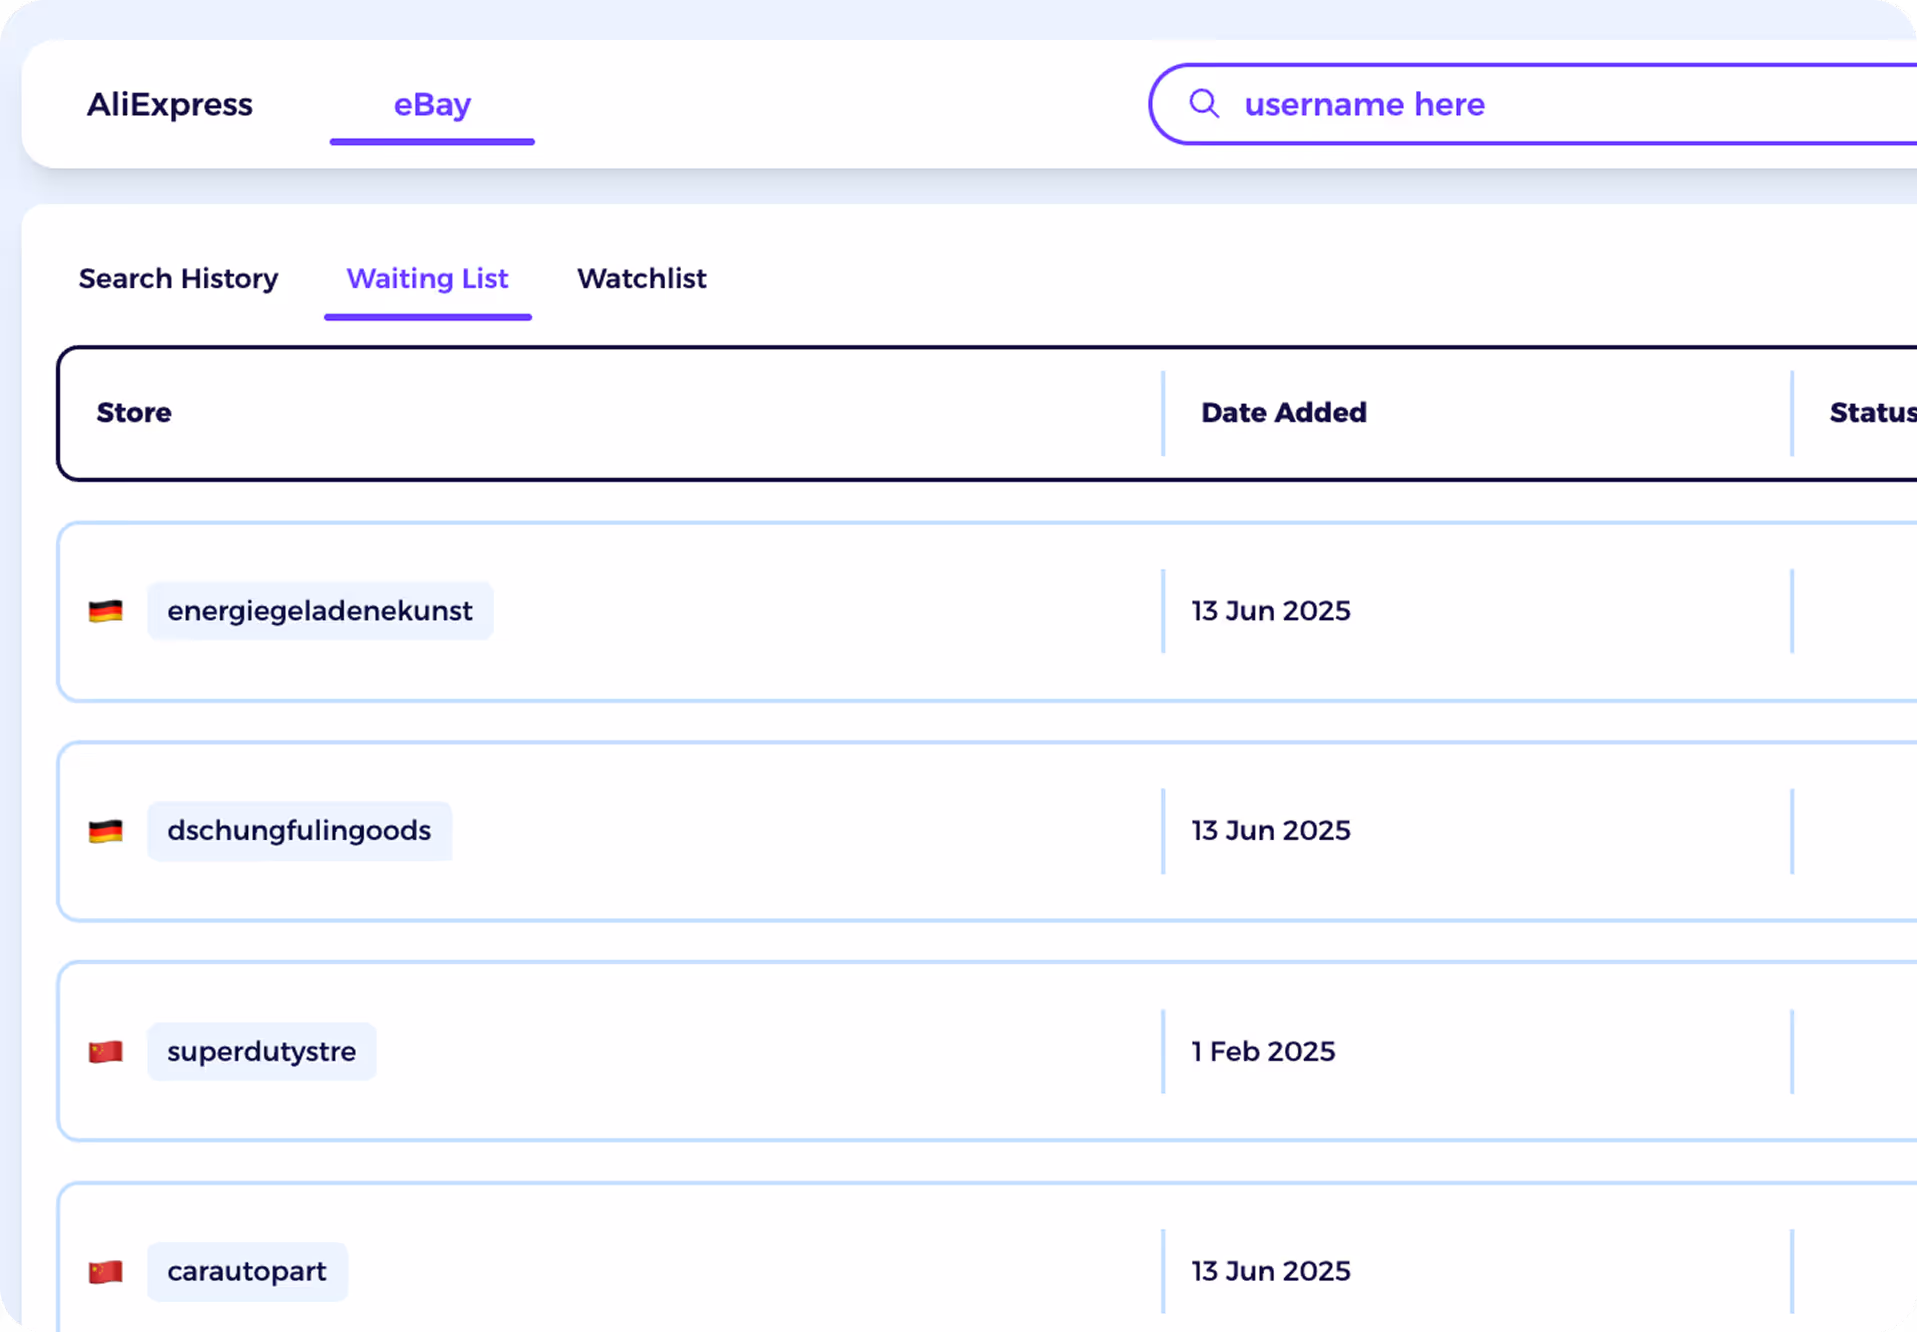Click the German flag beside energiegeladenekunst

tap(105, 611)
